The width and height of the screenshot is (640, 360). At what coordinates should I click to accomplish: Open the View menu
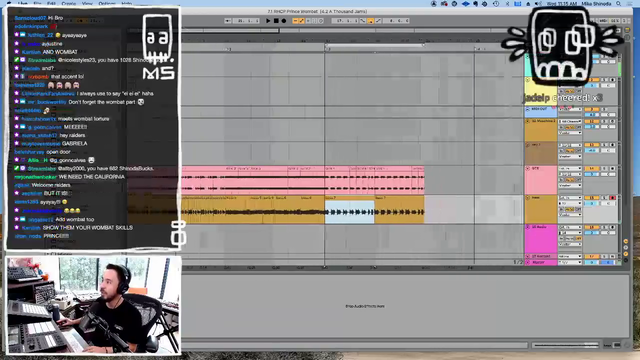[87, 4]
